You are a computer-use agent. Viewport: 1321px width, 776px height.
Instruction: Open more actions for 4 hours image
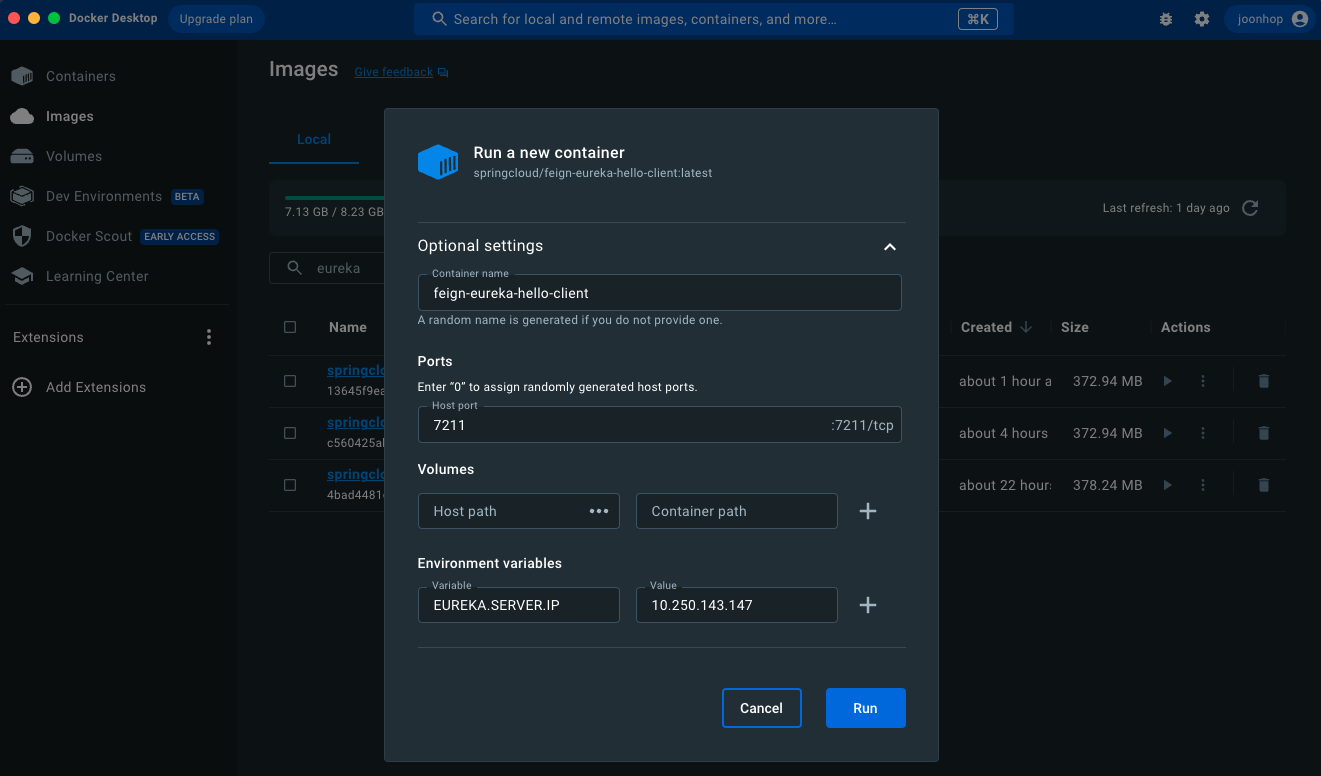(1203, 433)
